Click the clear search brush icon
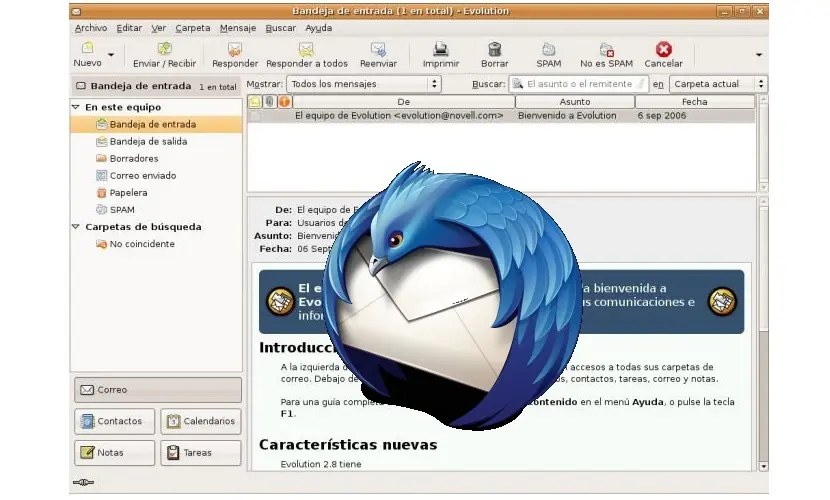 click(640, 84)
